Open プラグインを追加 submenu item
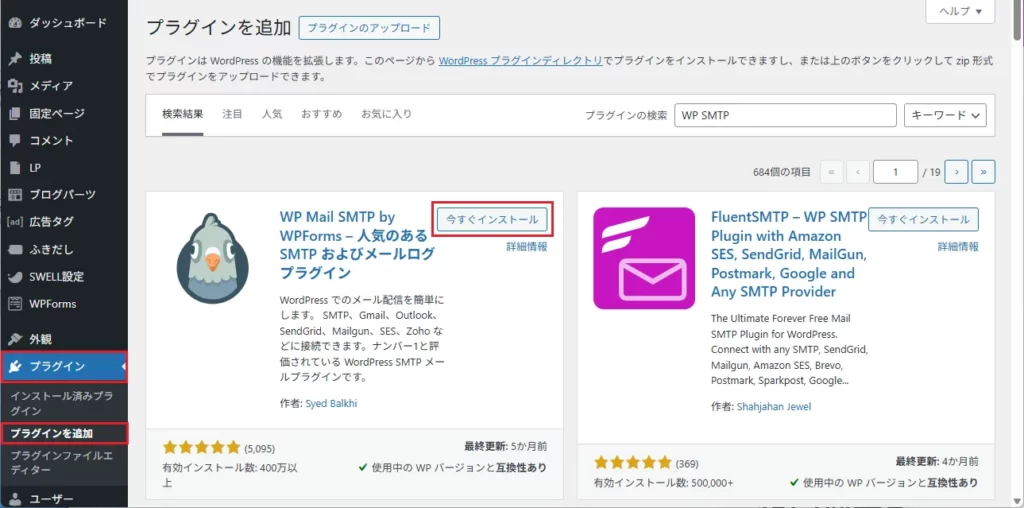 [52, 434]
